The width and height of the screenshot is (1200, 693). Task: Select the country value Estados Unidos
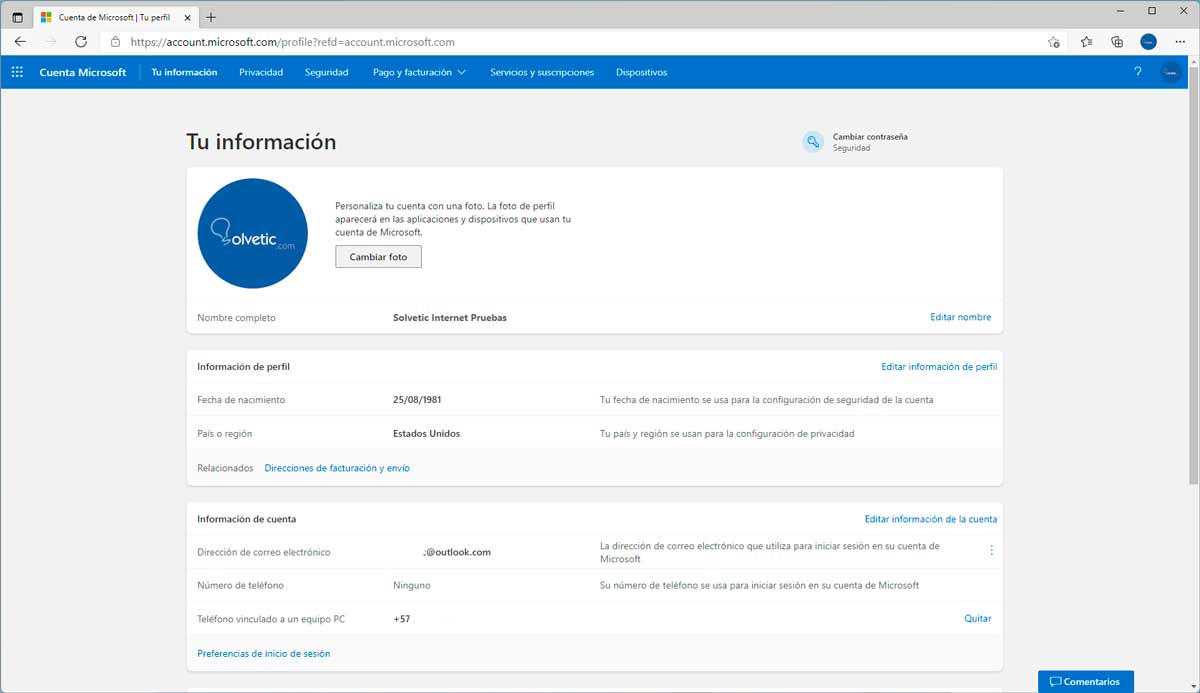[x=427, y=434]
